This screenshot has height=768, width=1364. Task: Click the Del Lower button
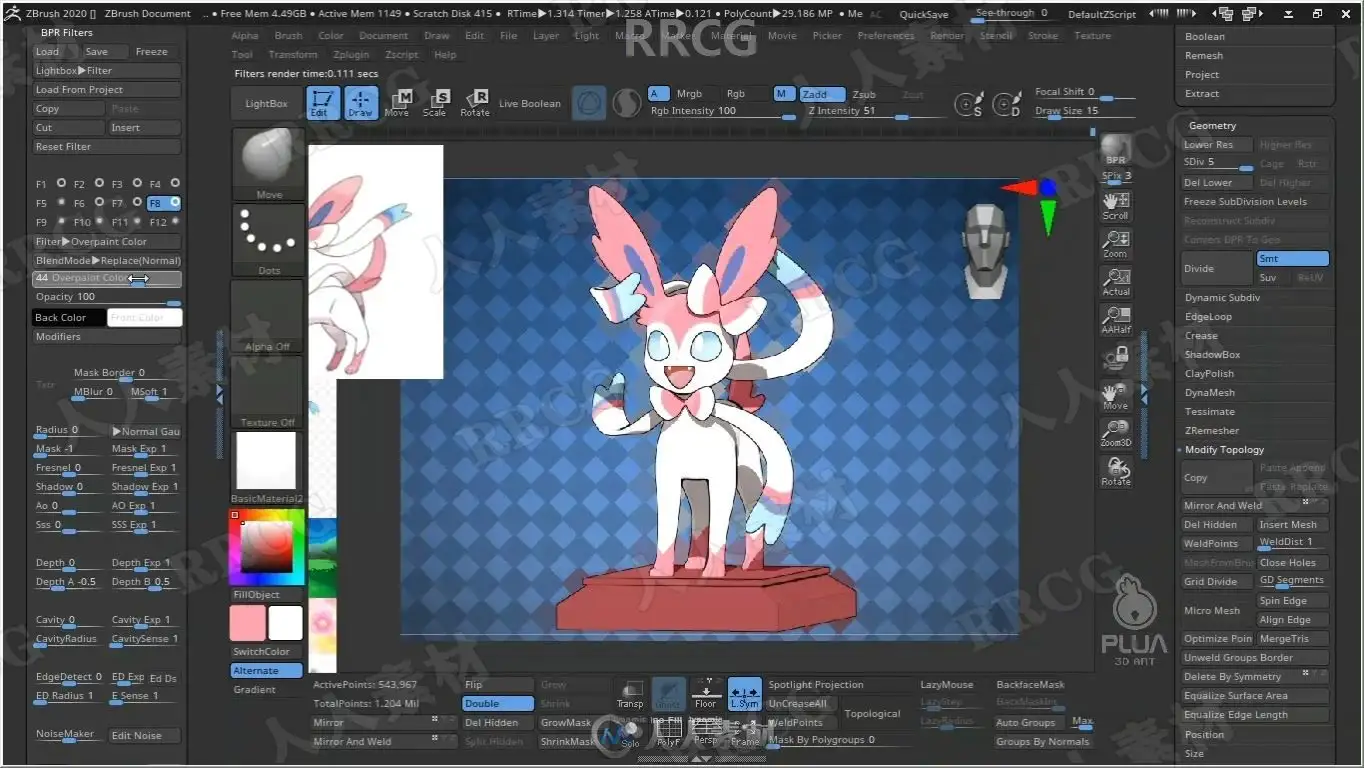coord(1217,183)
